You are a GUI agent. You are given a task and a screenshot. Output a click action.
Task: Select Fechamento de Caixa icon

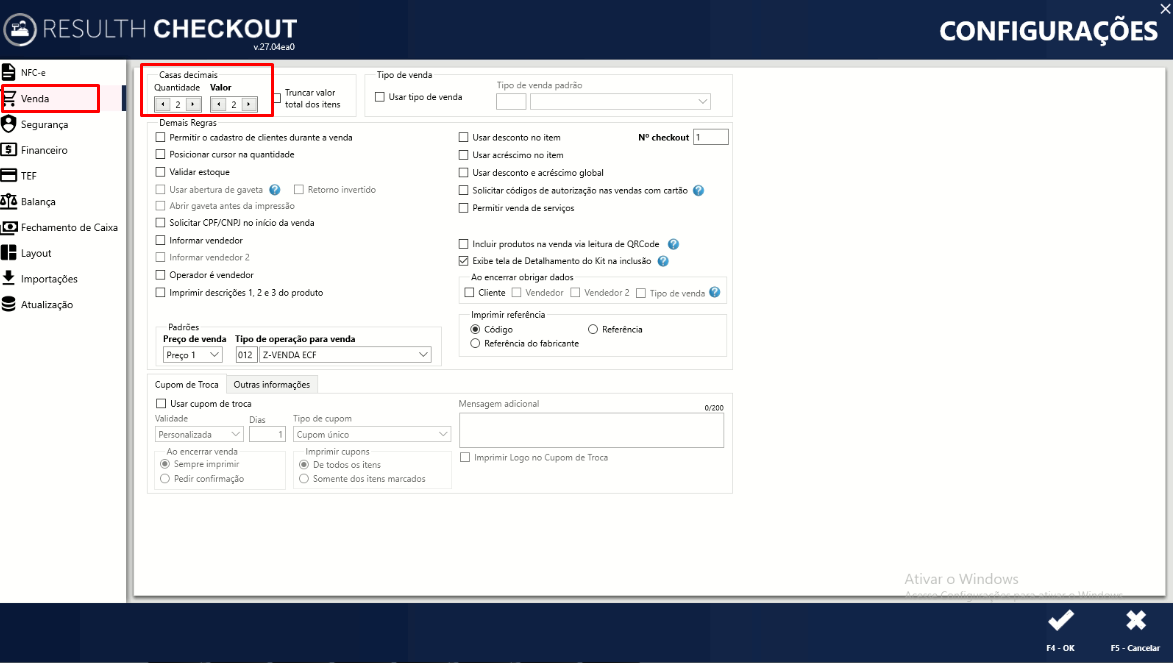tap(9, 227)
